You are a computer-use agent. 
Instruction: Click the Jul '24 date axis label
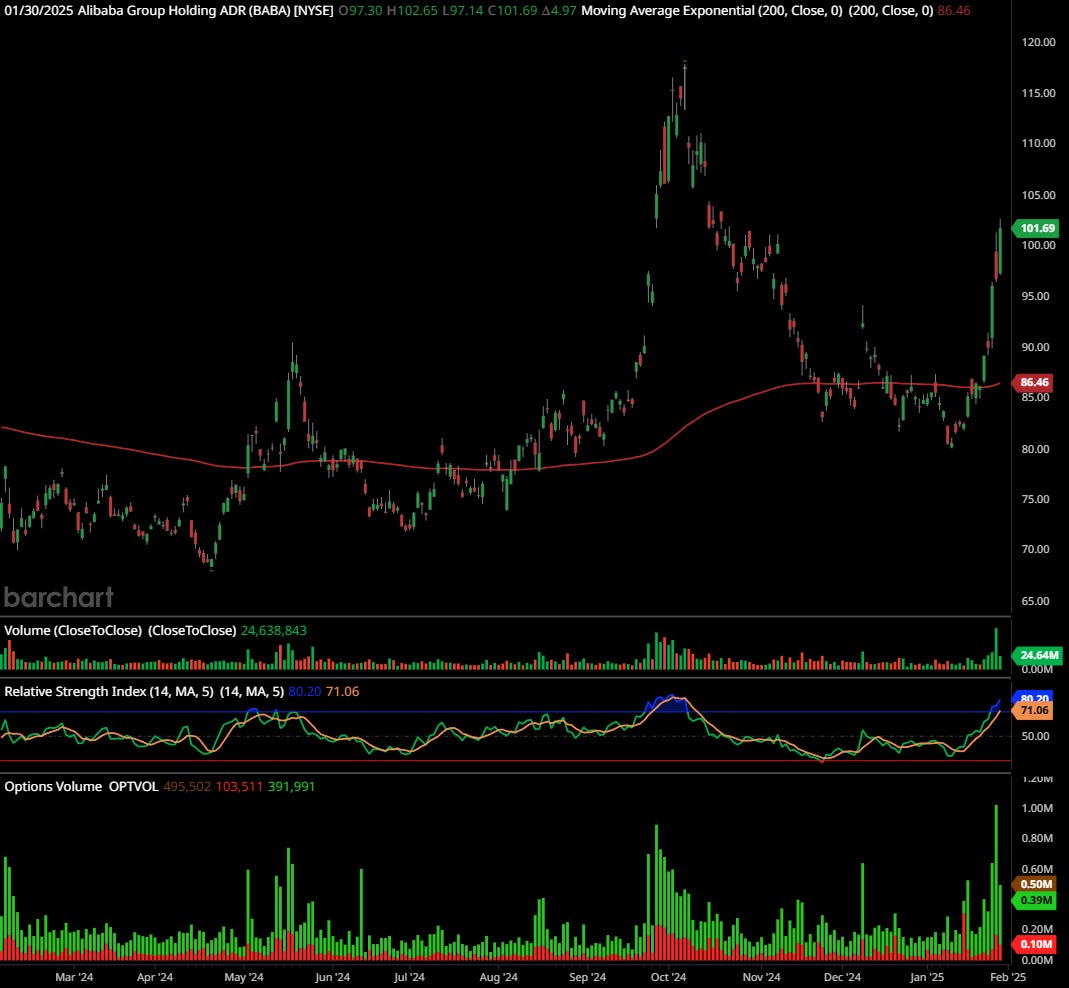coord(409,977)
